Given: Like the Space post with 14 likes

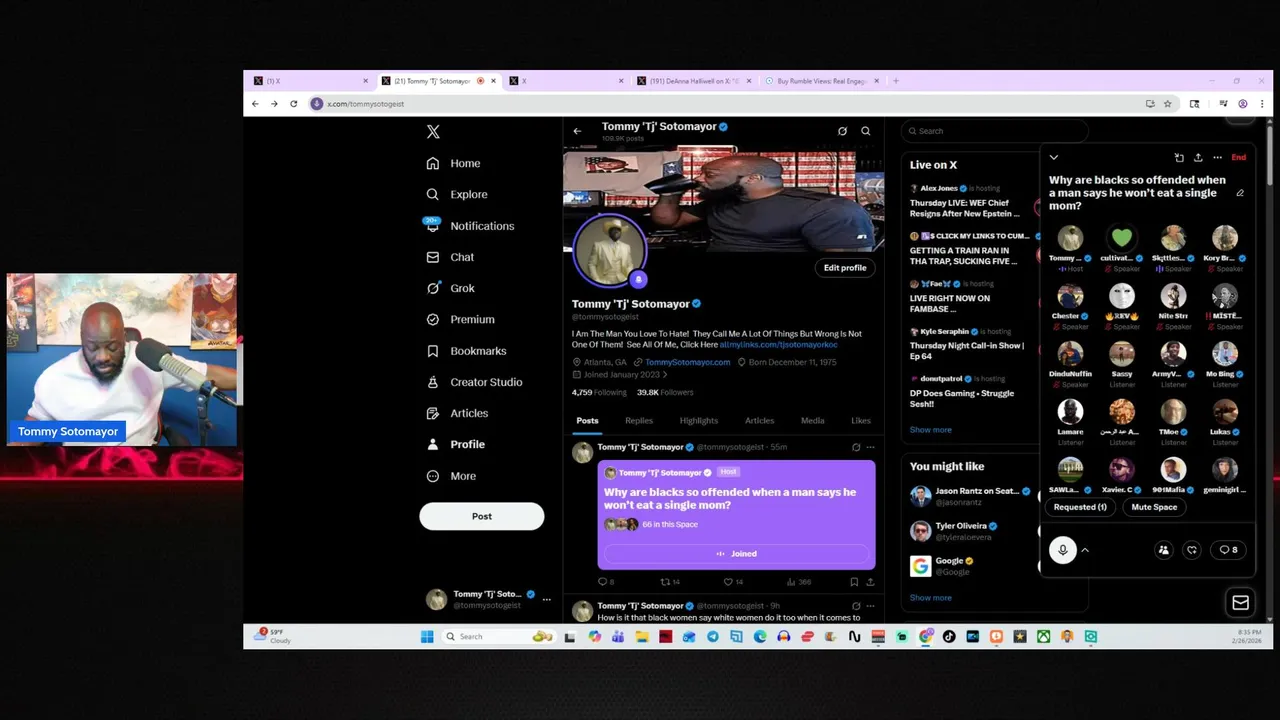Looking at the screenshot, I should pyautogui.click(x=733, y=581).
